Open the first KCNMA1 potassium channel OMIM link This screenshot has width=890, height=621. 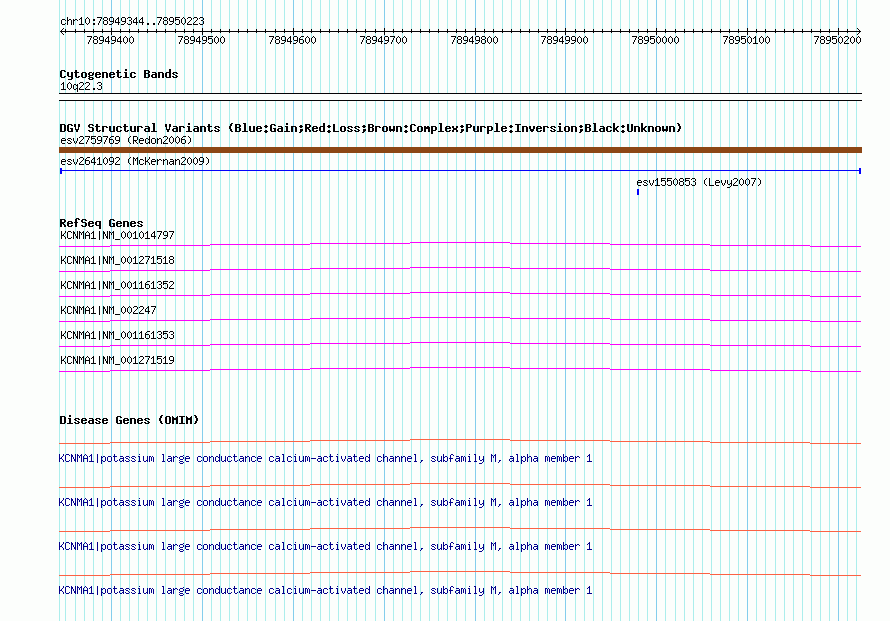(x=325, y=459)
